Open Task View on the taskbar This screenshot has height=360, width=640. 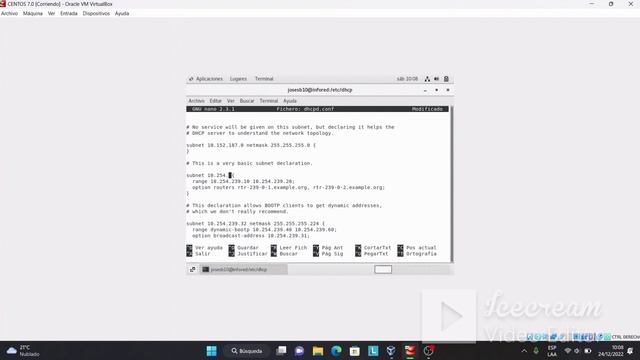pyautogui.click(x=281, y=351)
